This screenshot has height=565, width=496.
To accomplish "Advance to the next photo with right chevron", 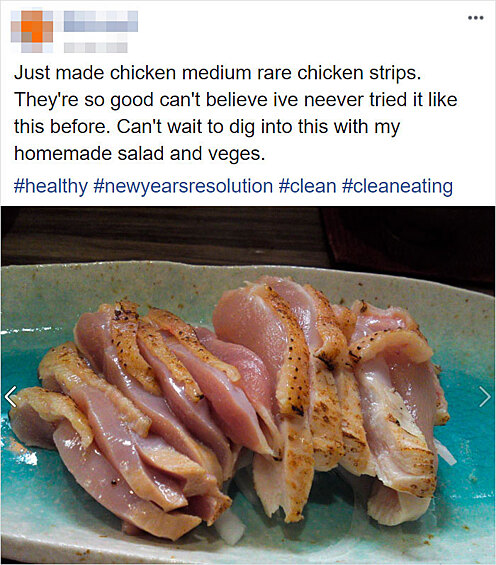I will (484, 396).
